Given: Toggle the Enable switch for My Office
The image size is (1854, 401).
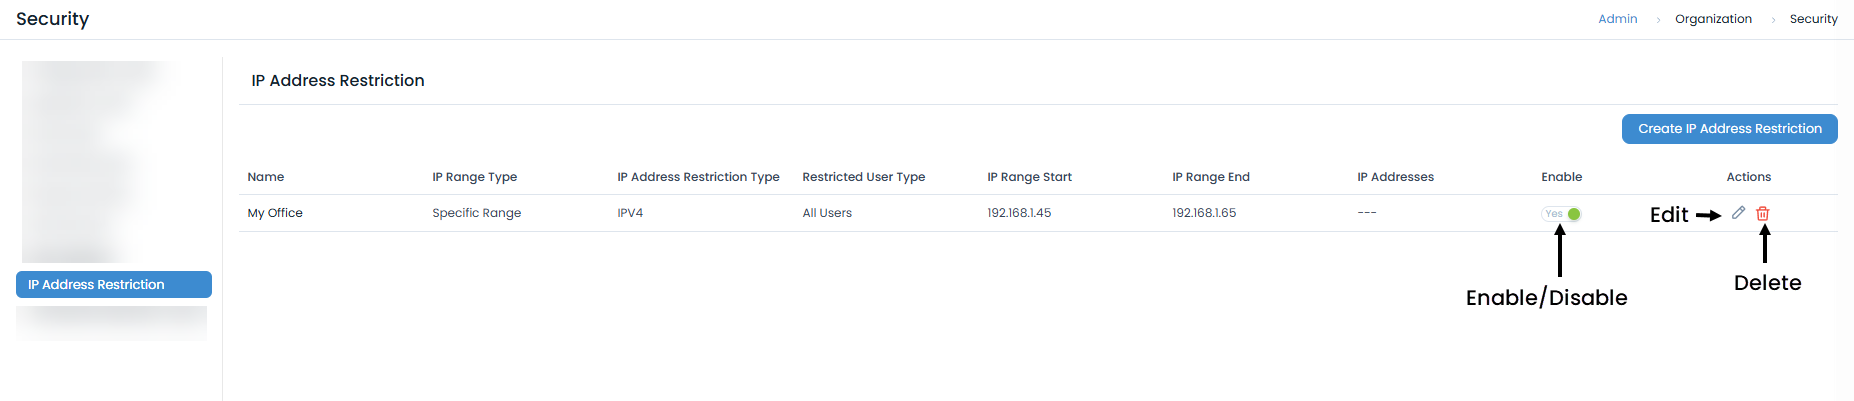Looking at the screenshot, I should 1561,214.
